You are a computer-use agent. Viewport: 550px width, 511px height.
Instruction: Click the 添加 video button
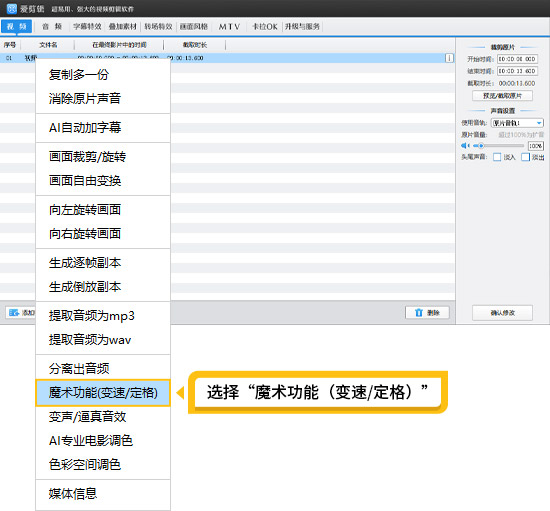tap(20, 312)
